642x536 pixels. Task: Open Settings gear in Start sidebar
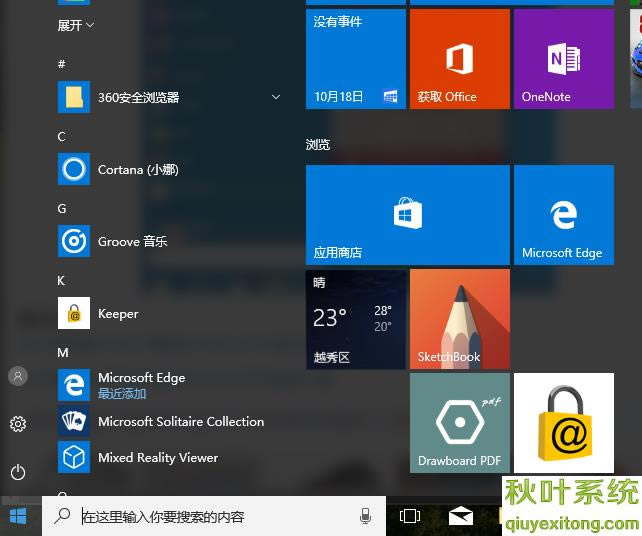click(18, 424)
